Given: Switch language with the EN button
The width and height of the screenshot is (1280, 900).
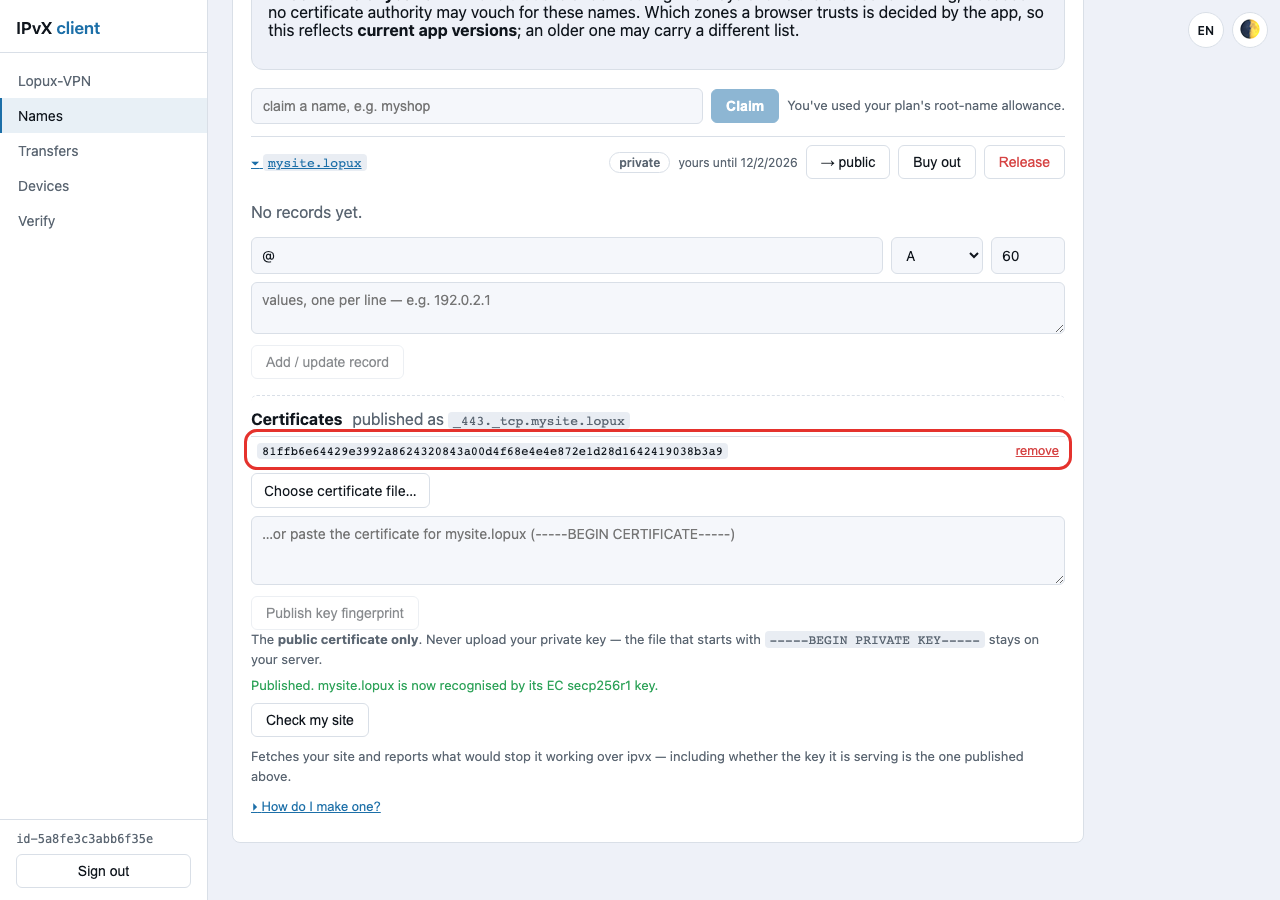Looking at the screenshot, I should [x=1205, y=30].
